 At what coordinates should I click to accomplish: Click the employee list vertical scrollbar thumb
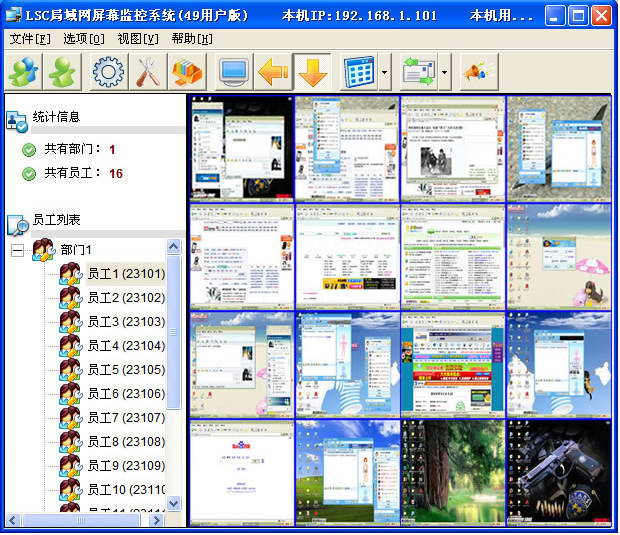click(173, 332)
